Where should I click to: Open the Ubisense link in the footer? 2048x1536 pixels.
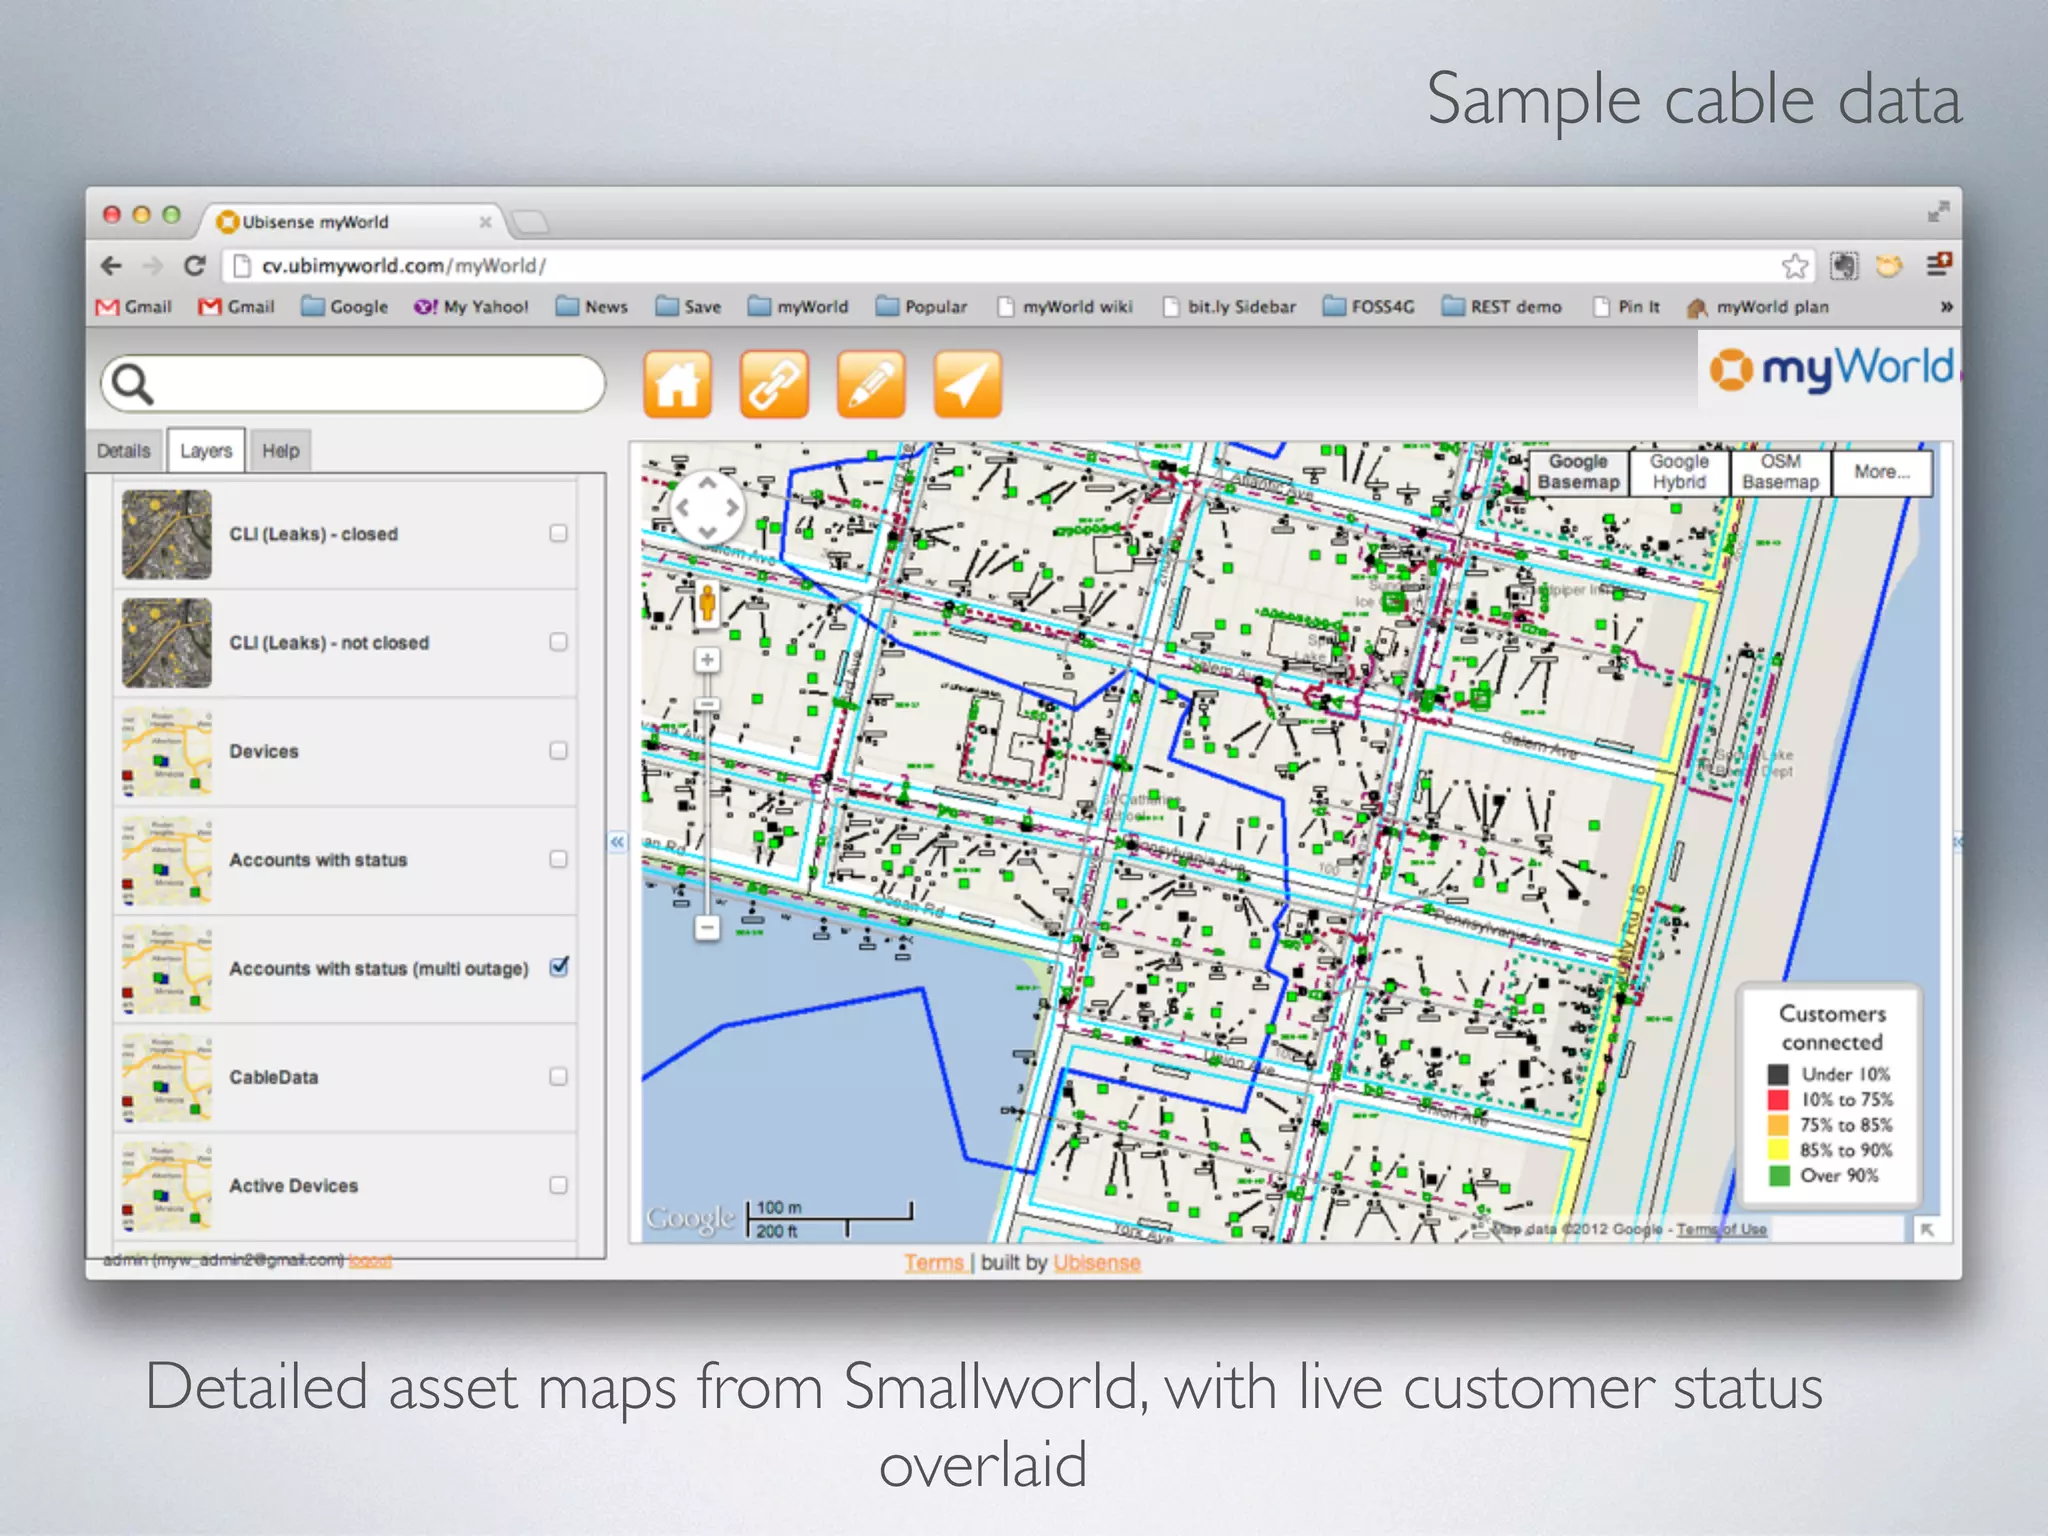1097,1263
